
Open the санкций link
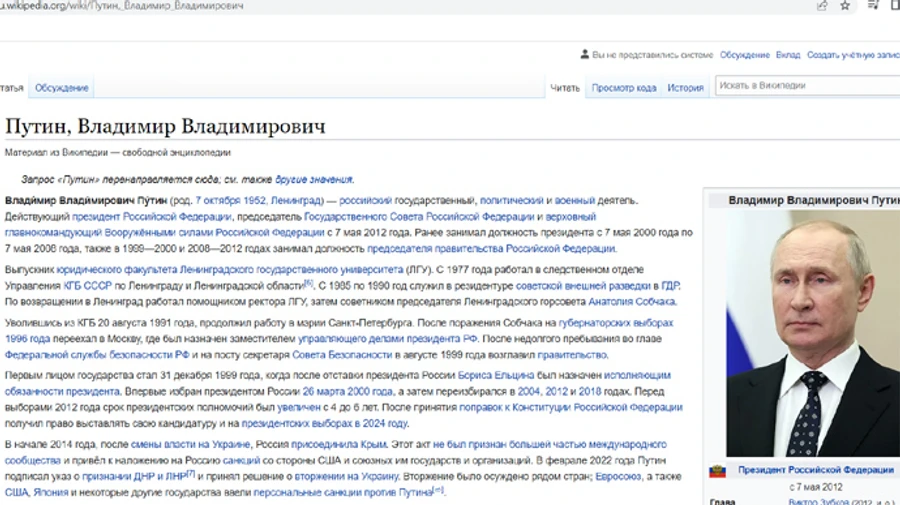(241, 461)
